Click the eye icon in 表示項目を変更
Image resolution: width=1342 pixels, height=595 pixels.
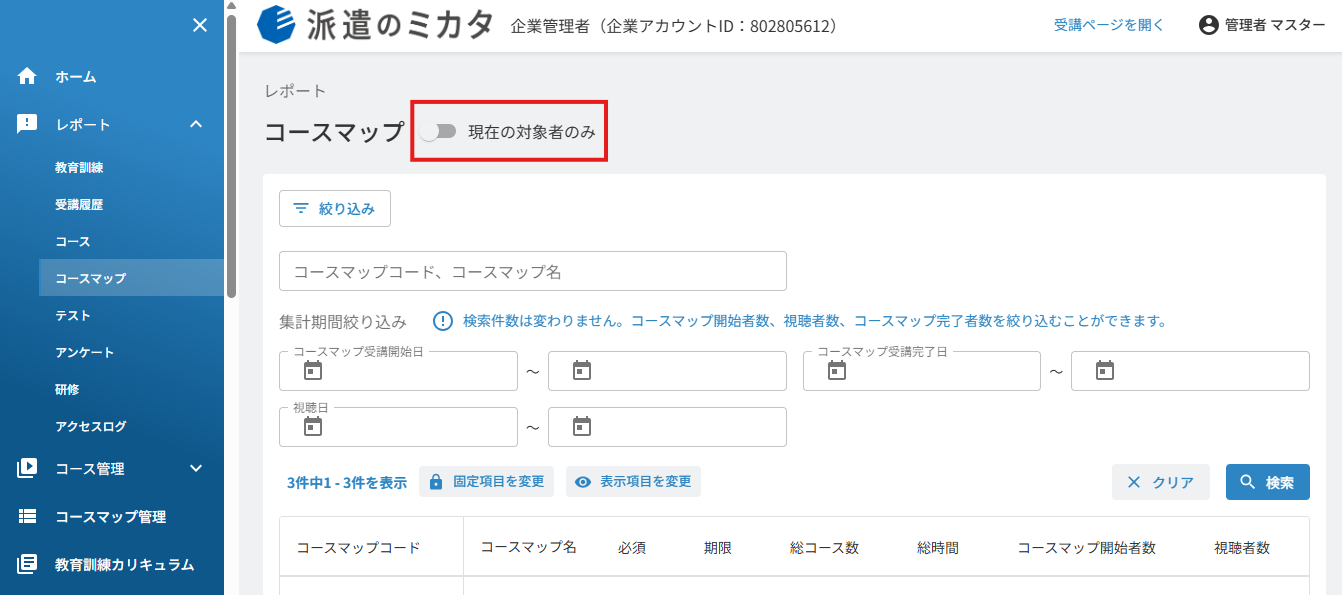point(583,482)
